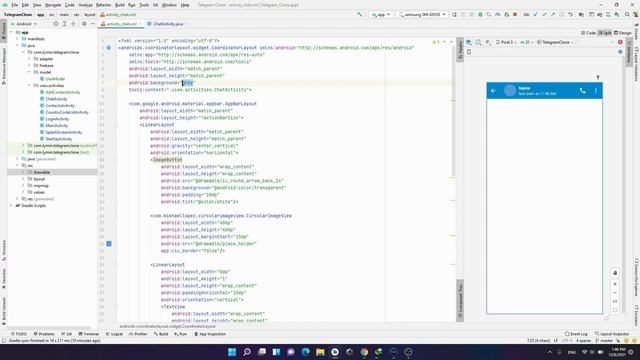Open the Problems tool window
Image resolution: width=640 pixels, height=360 pixels.
coord(44,334)
